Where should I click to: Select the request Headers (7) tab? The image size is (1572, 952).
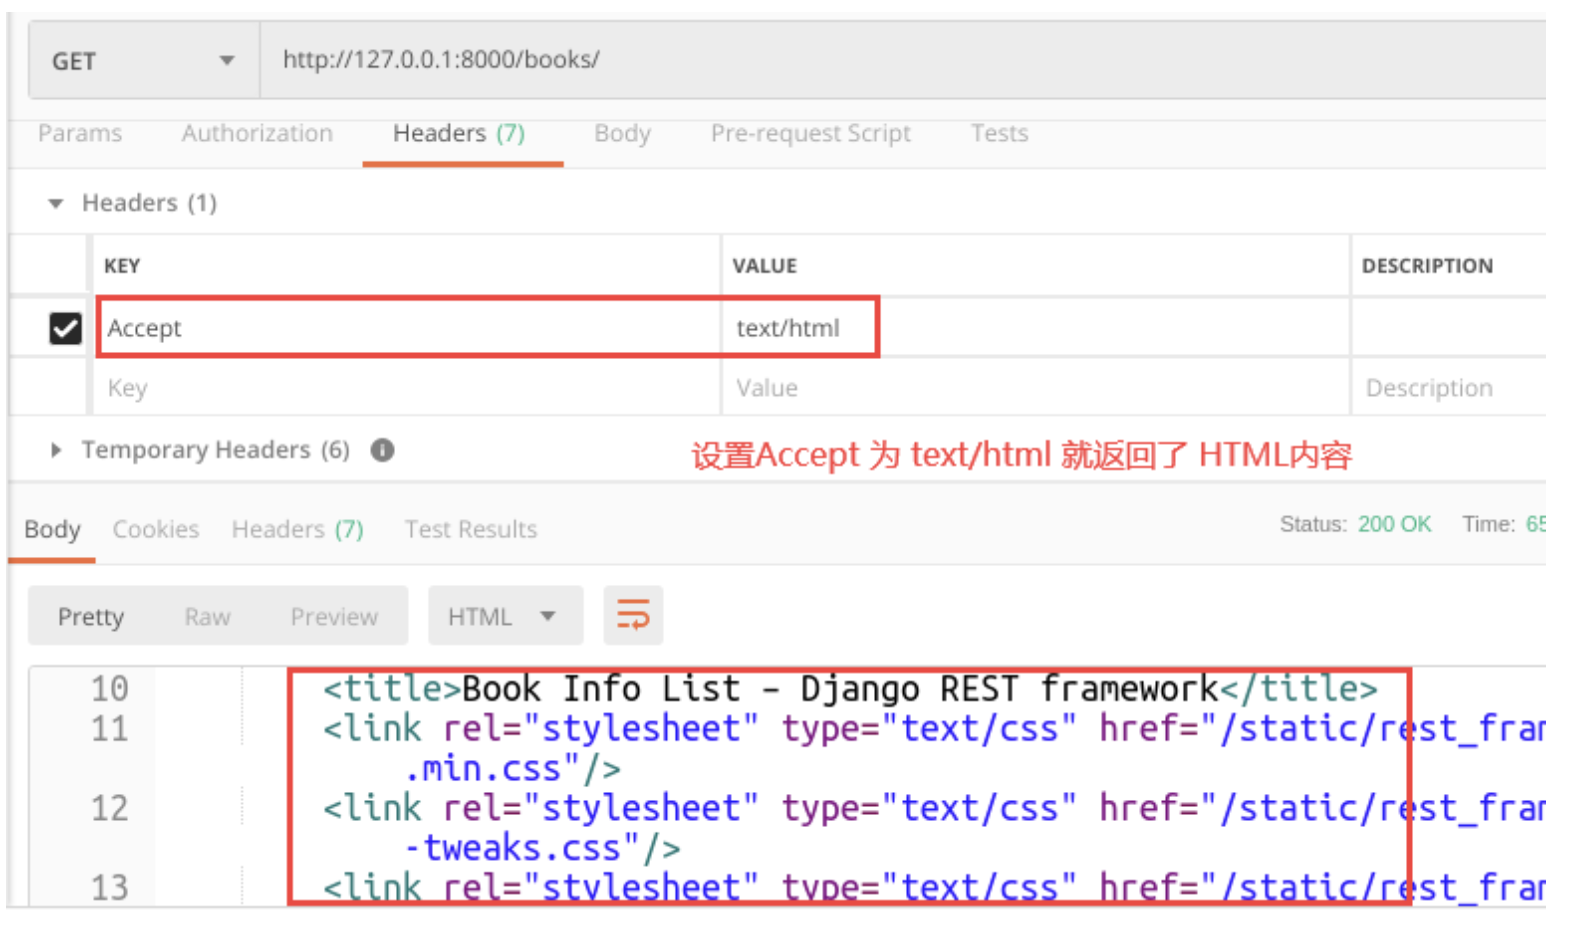[459, 133]
